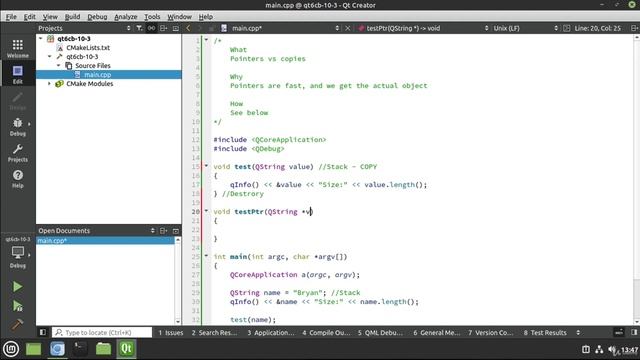Screen dimensions: 640x360
Task: Click the locator search field
Action: (x=102, y=332)
